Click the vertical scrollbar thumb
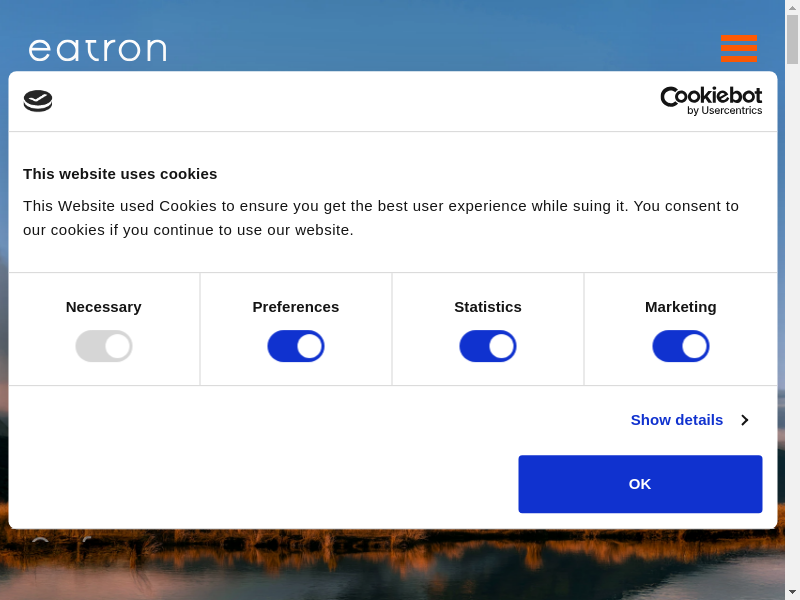This screenshot has height=600, width=800. [792, 40]
